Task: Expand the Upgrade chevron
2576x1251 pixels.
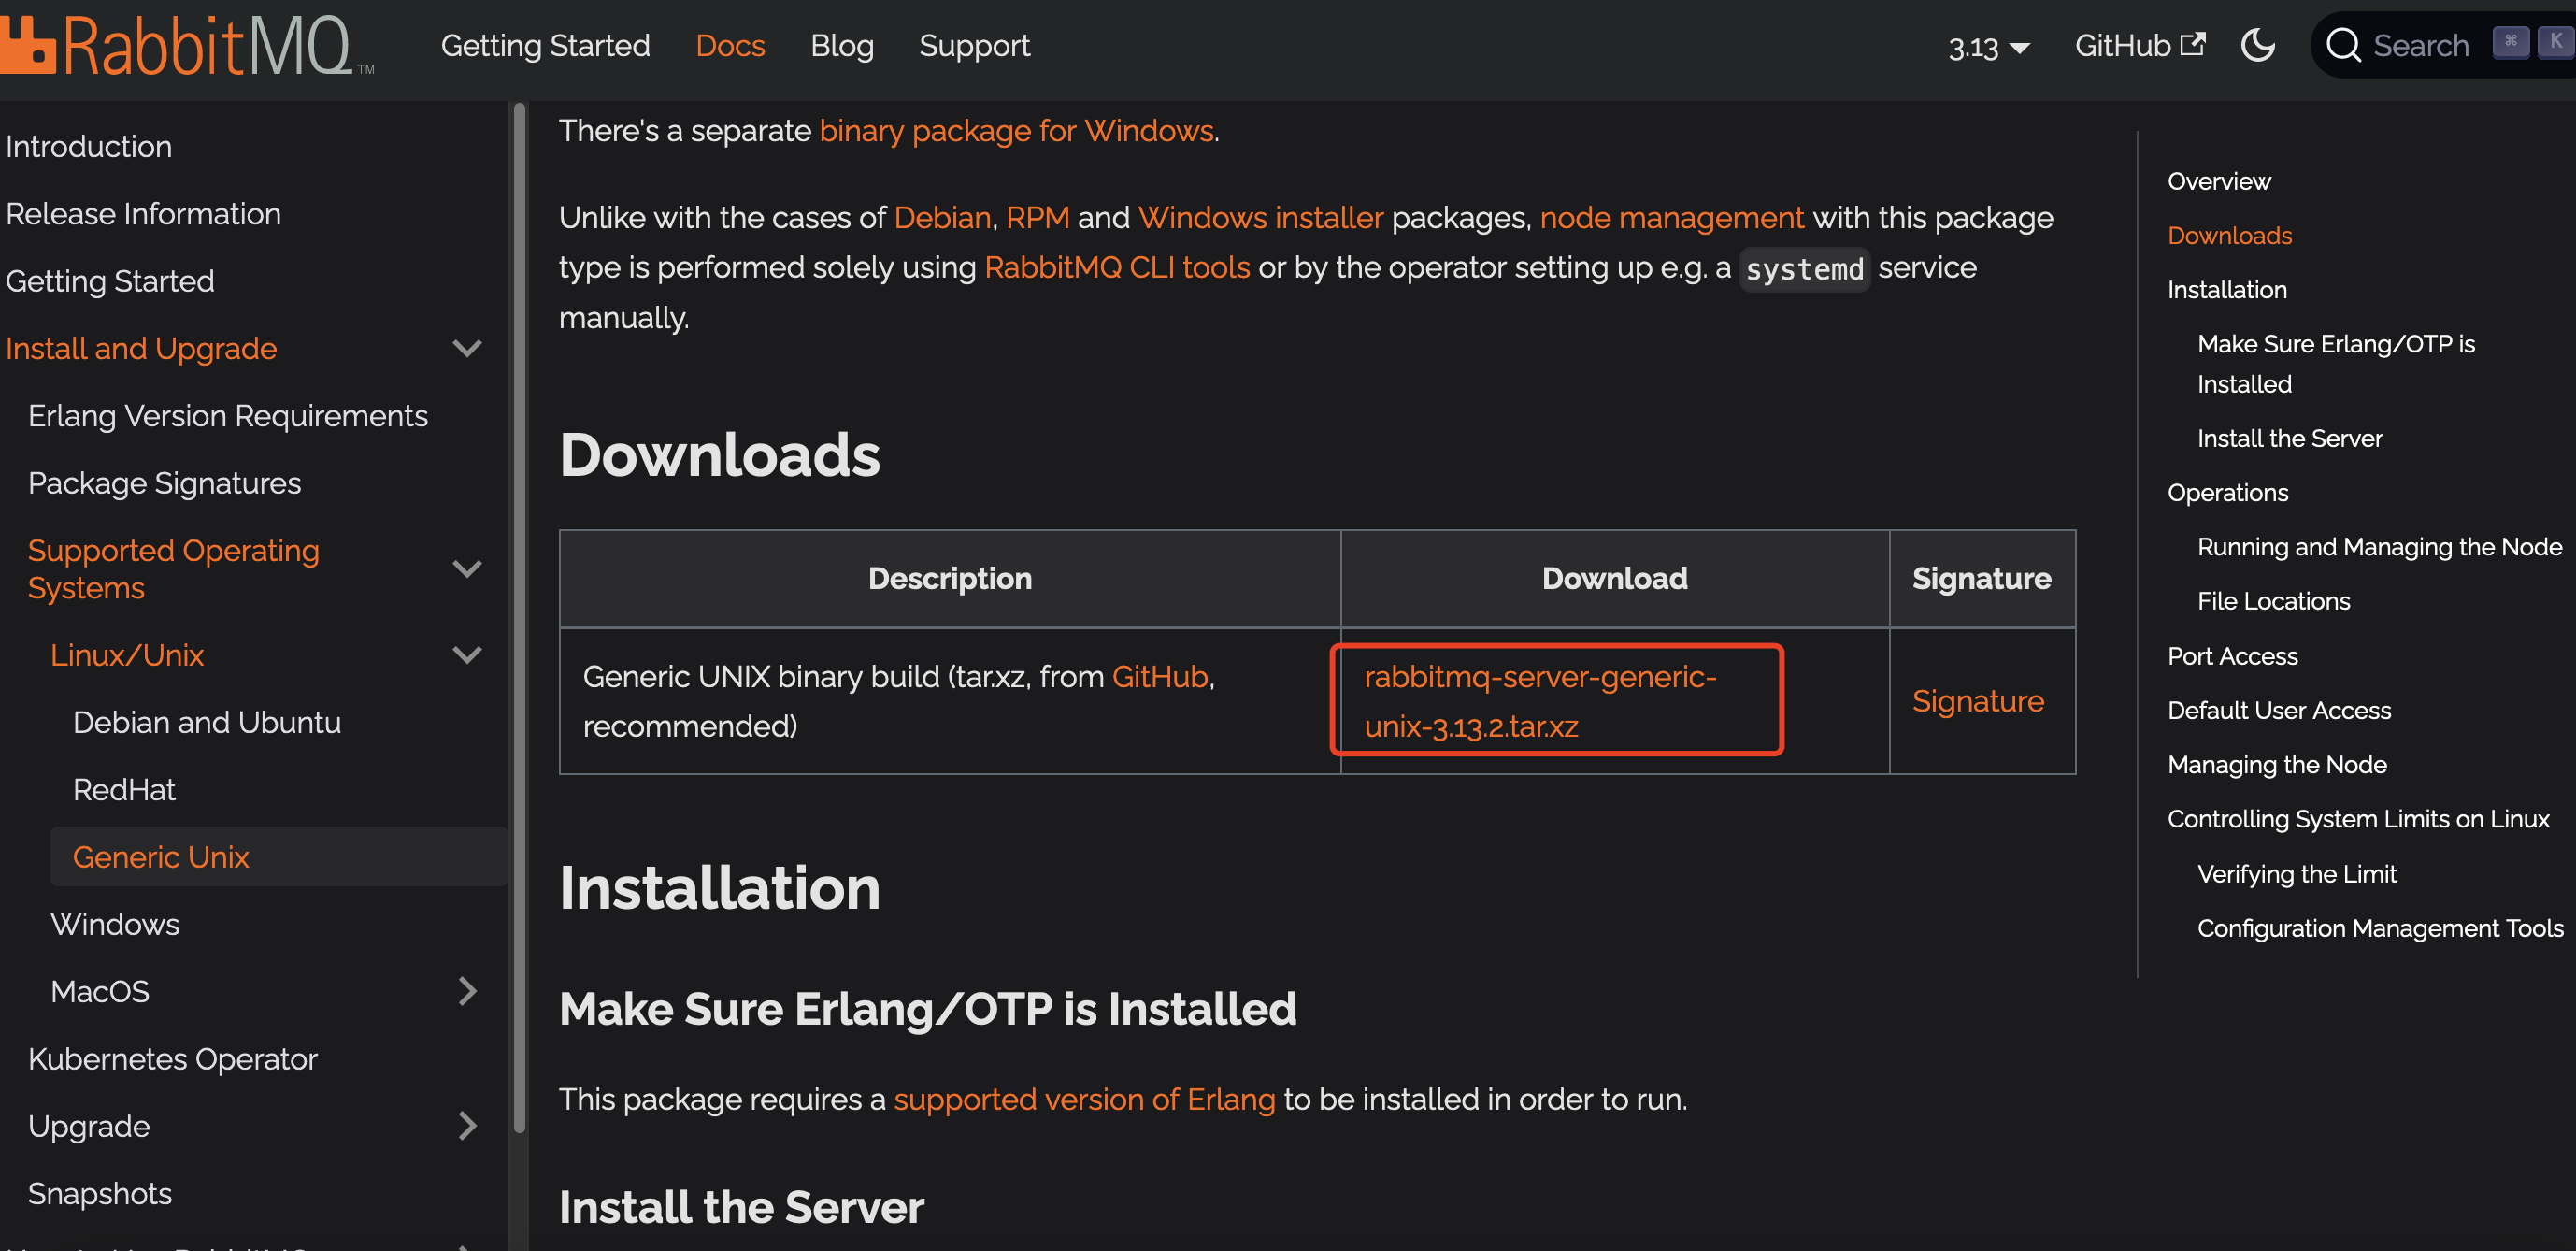Action: [x=467, y=1126]
